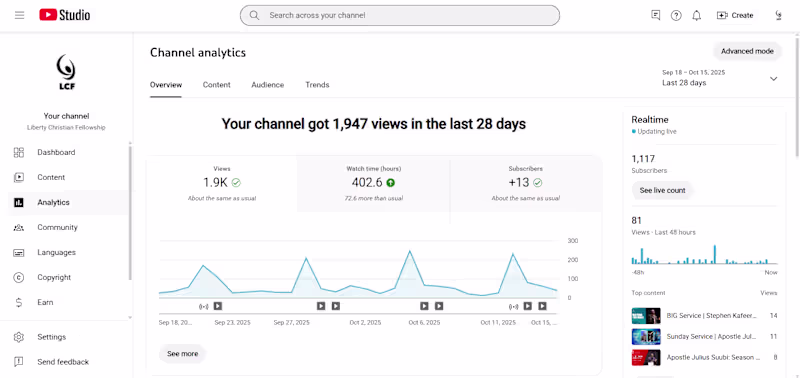Open Apostle Julius Suubi Season thumbnail

click(x=646, y=358)
